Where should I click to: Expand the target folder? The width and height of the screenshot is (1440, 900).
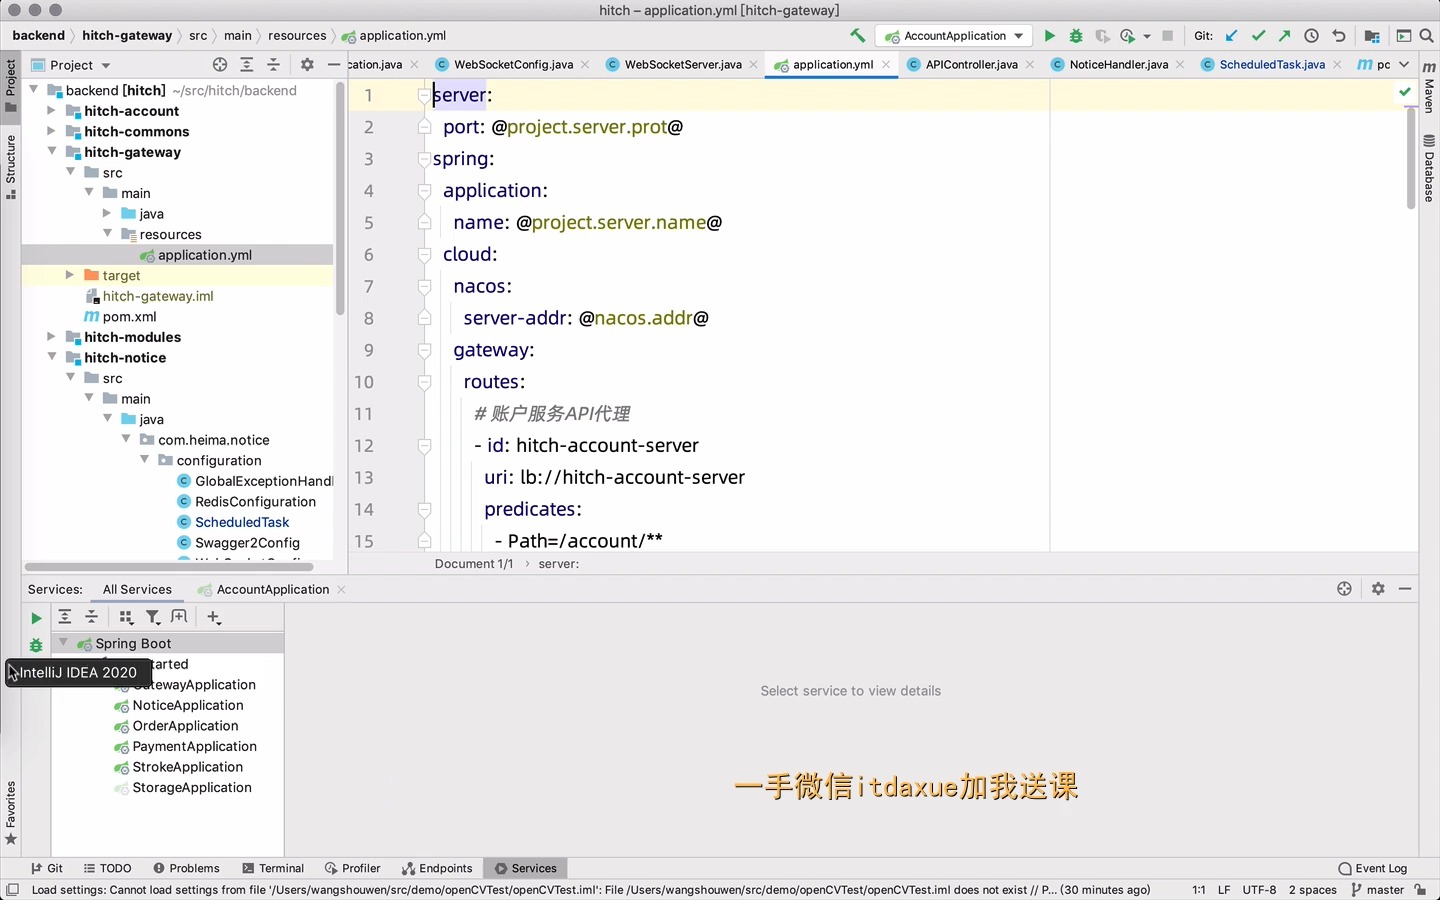pos(70,275)
